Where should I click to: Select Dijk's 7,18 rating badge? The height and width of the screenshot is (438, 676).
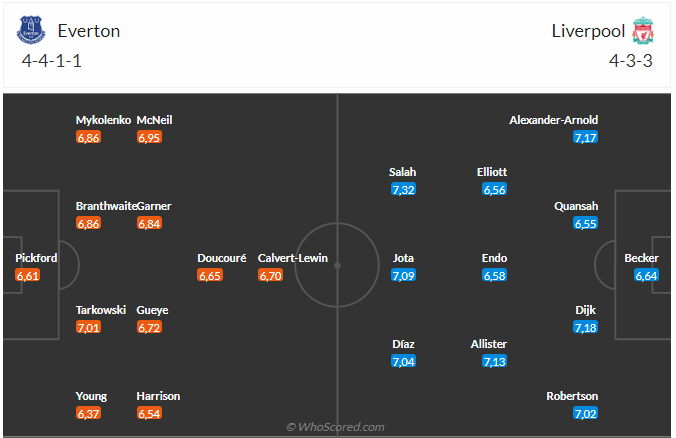pyautogui.click(x=585, y=327)
